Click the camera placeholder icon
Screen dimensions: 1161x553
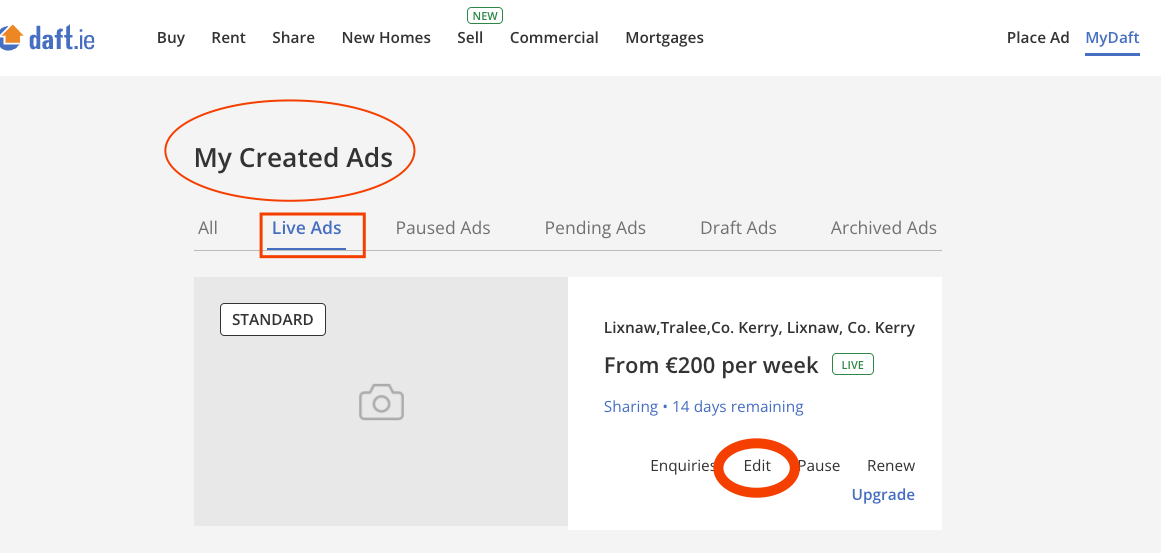(381, 402)
